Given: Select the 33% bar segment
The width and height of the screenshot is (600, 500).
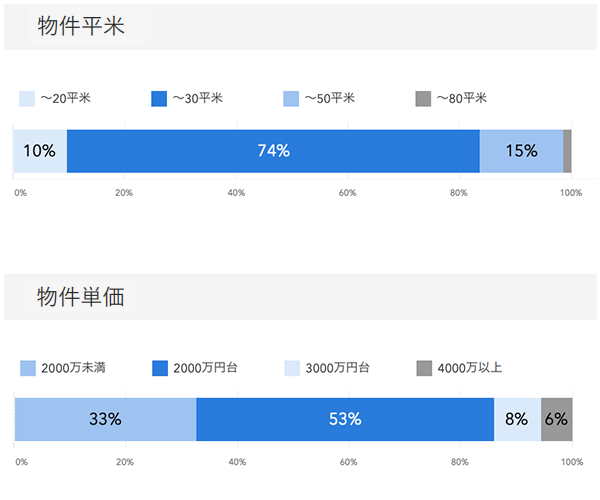Looking at the screenshot, I should pos(105,419).
